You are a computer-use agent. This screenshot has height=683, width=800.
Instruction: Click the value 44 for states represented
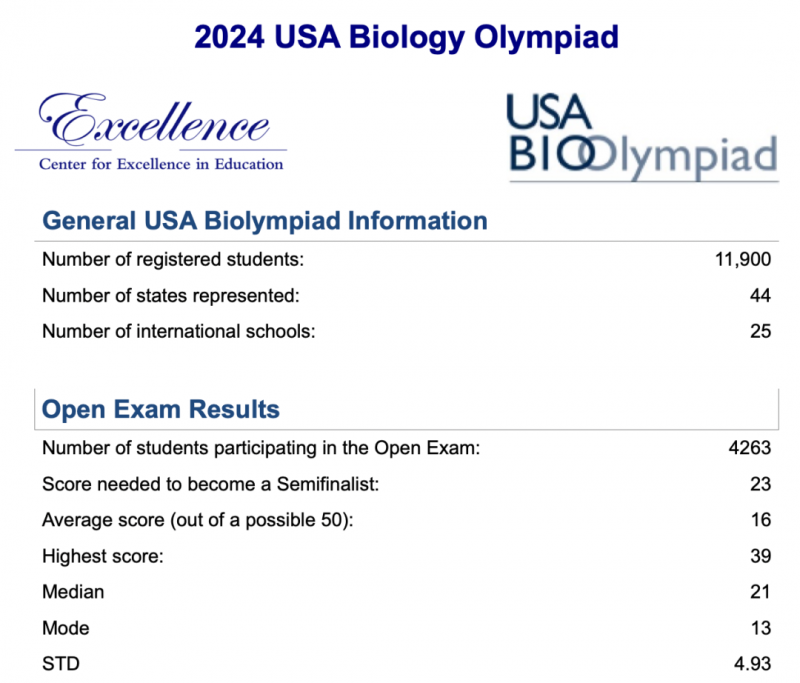point(760,295)
